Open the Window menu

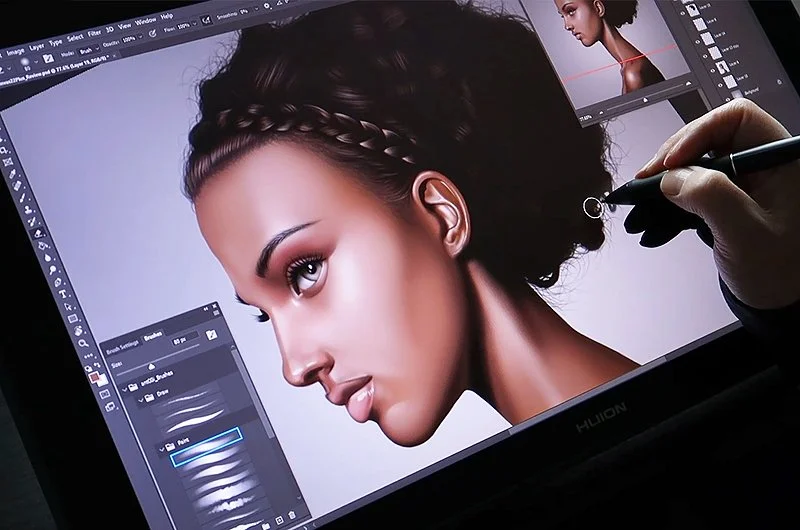tap(145, 21)
